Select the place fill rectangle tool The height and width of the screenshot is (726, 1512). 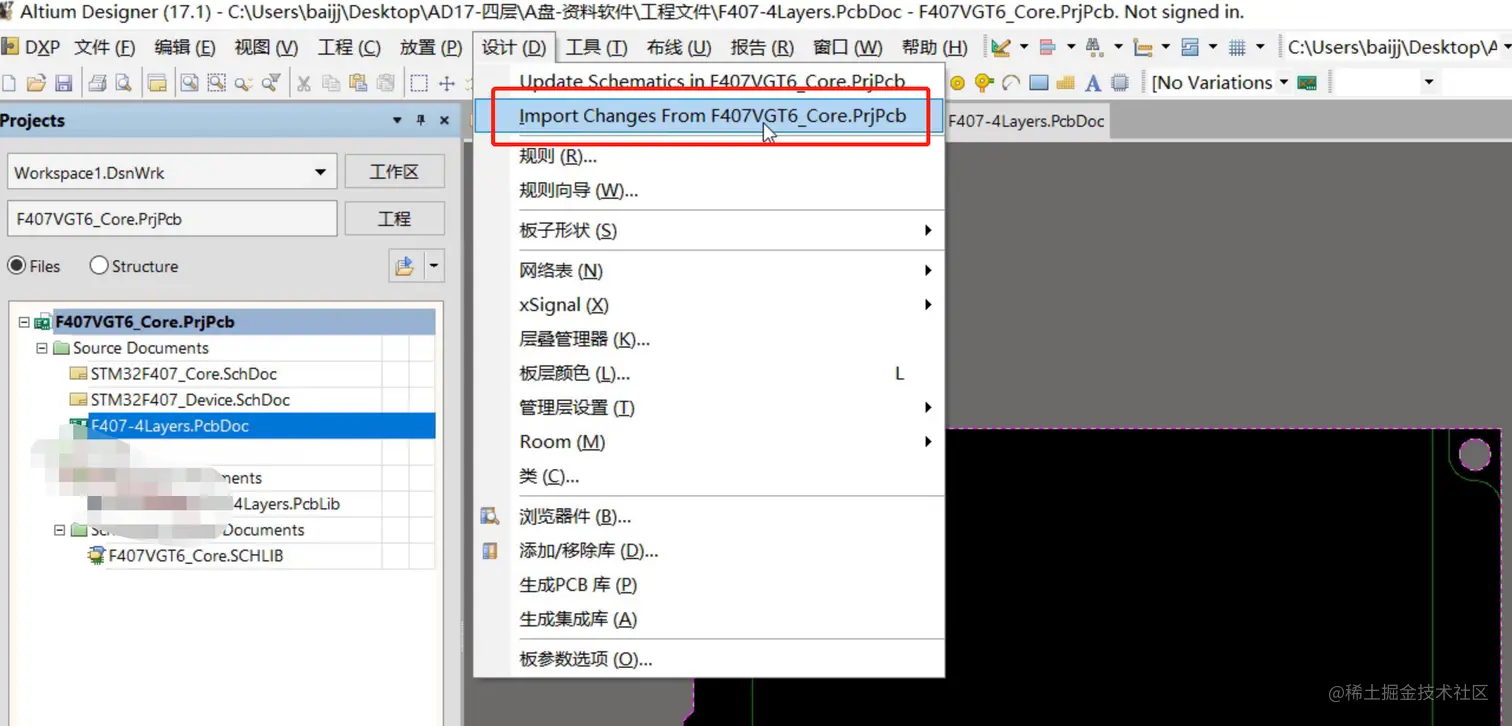(1039, 83)
